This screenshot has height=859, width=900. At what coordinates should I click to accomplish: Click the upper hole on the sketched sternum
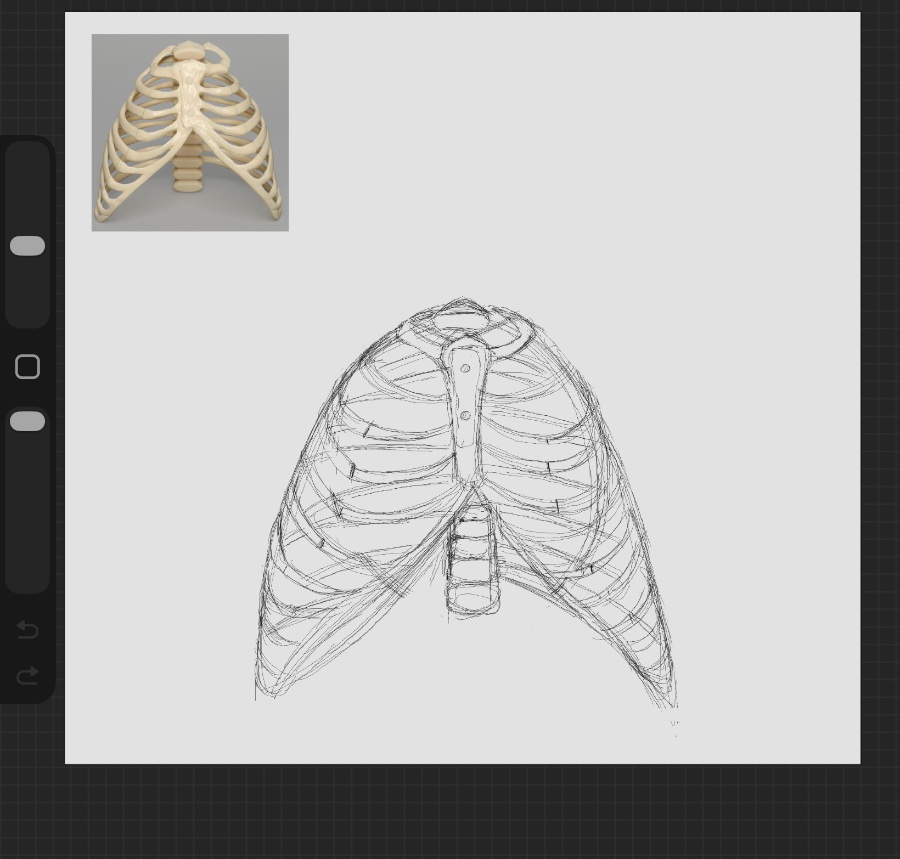coord(466,369)
